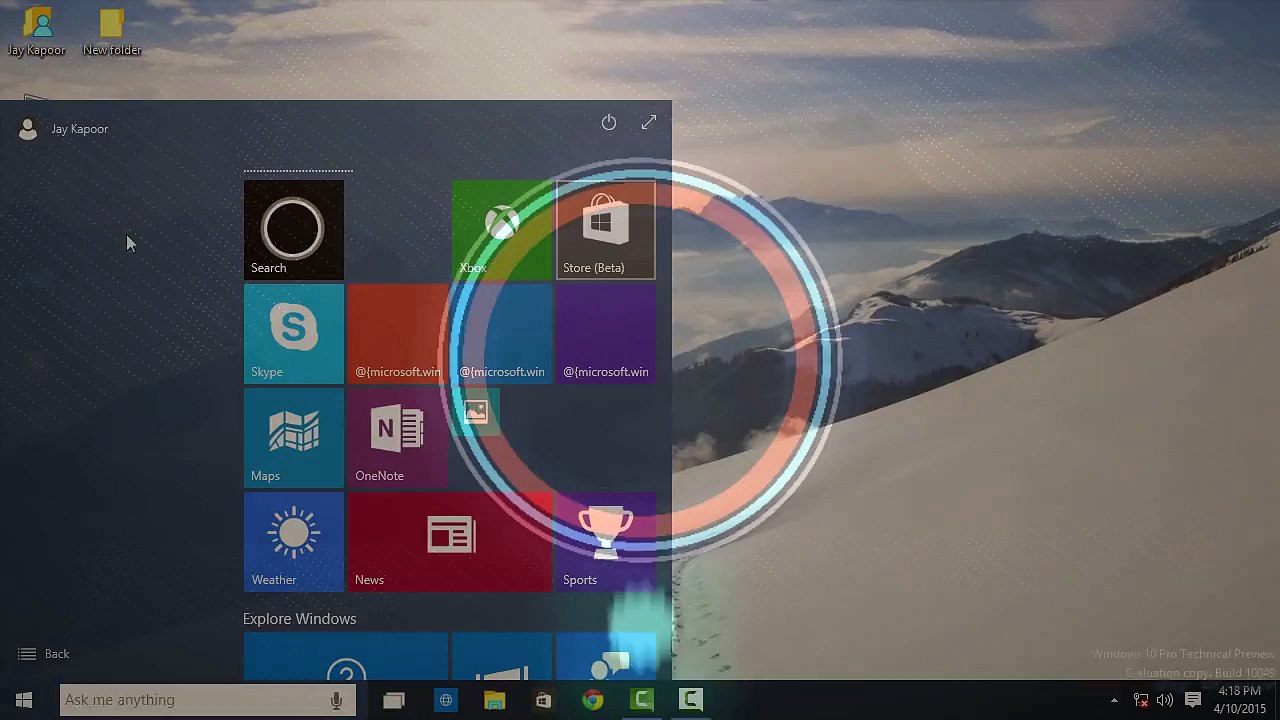Open Task View from taskbar
Image resolution: width=1280 pixels, height=720 pixels.
point(394,700)
